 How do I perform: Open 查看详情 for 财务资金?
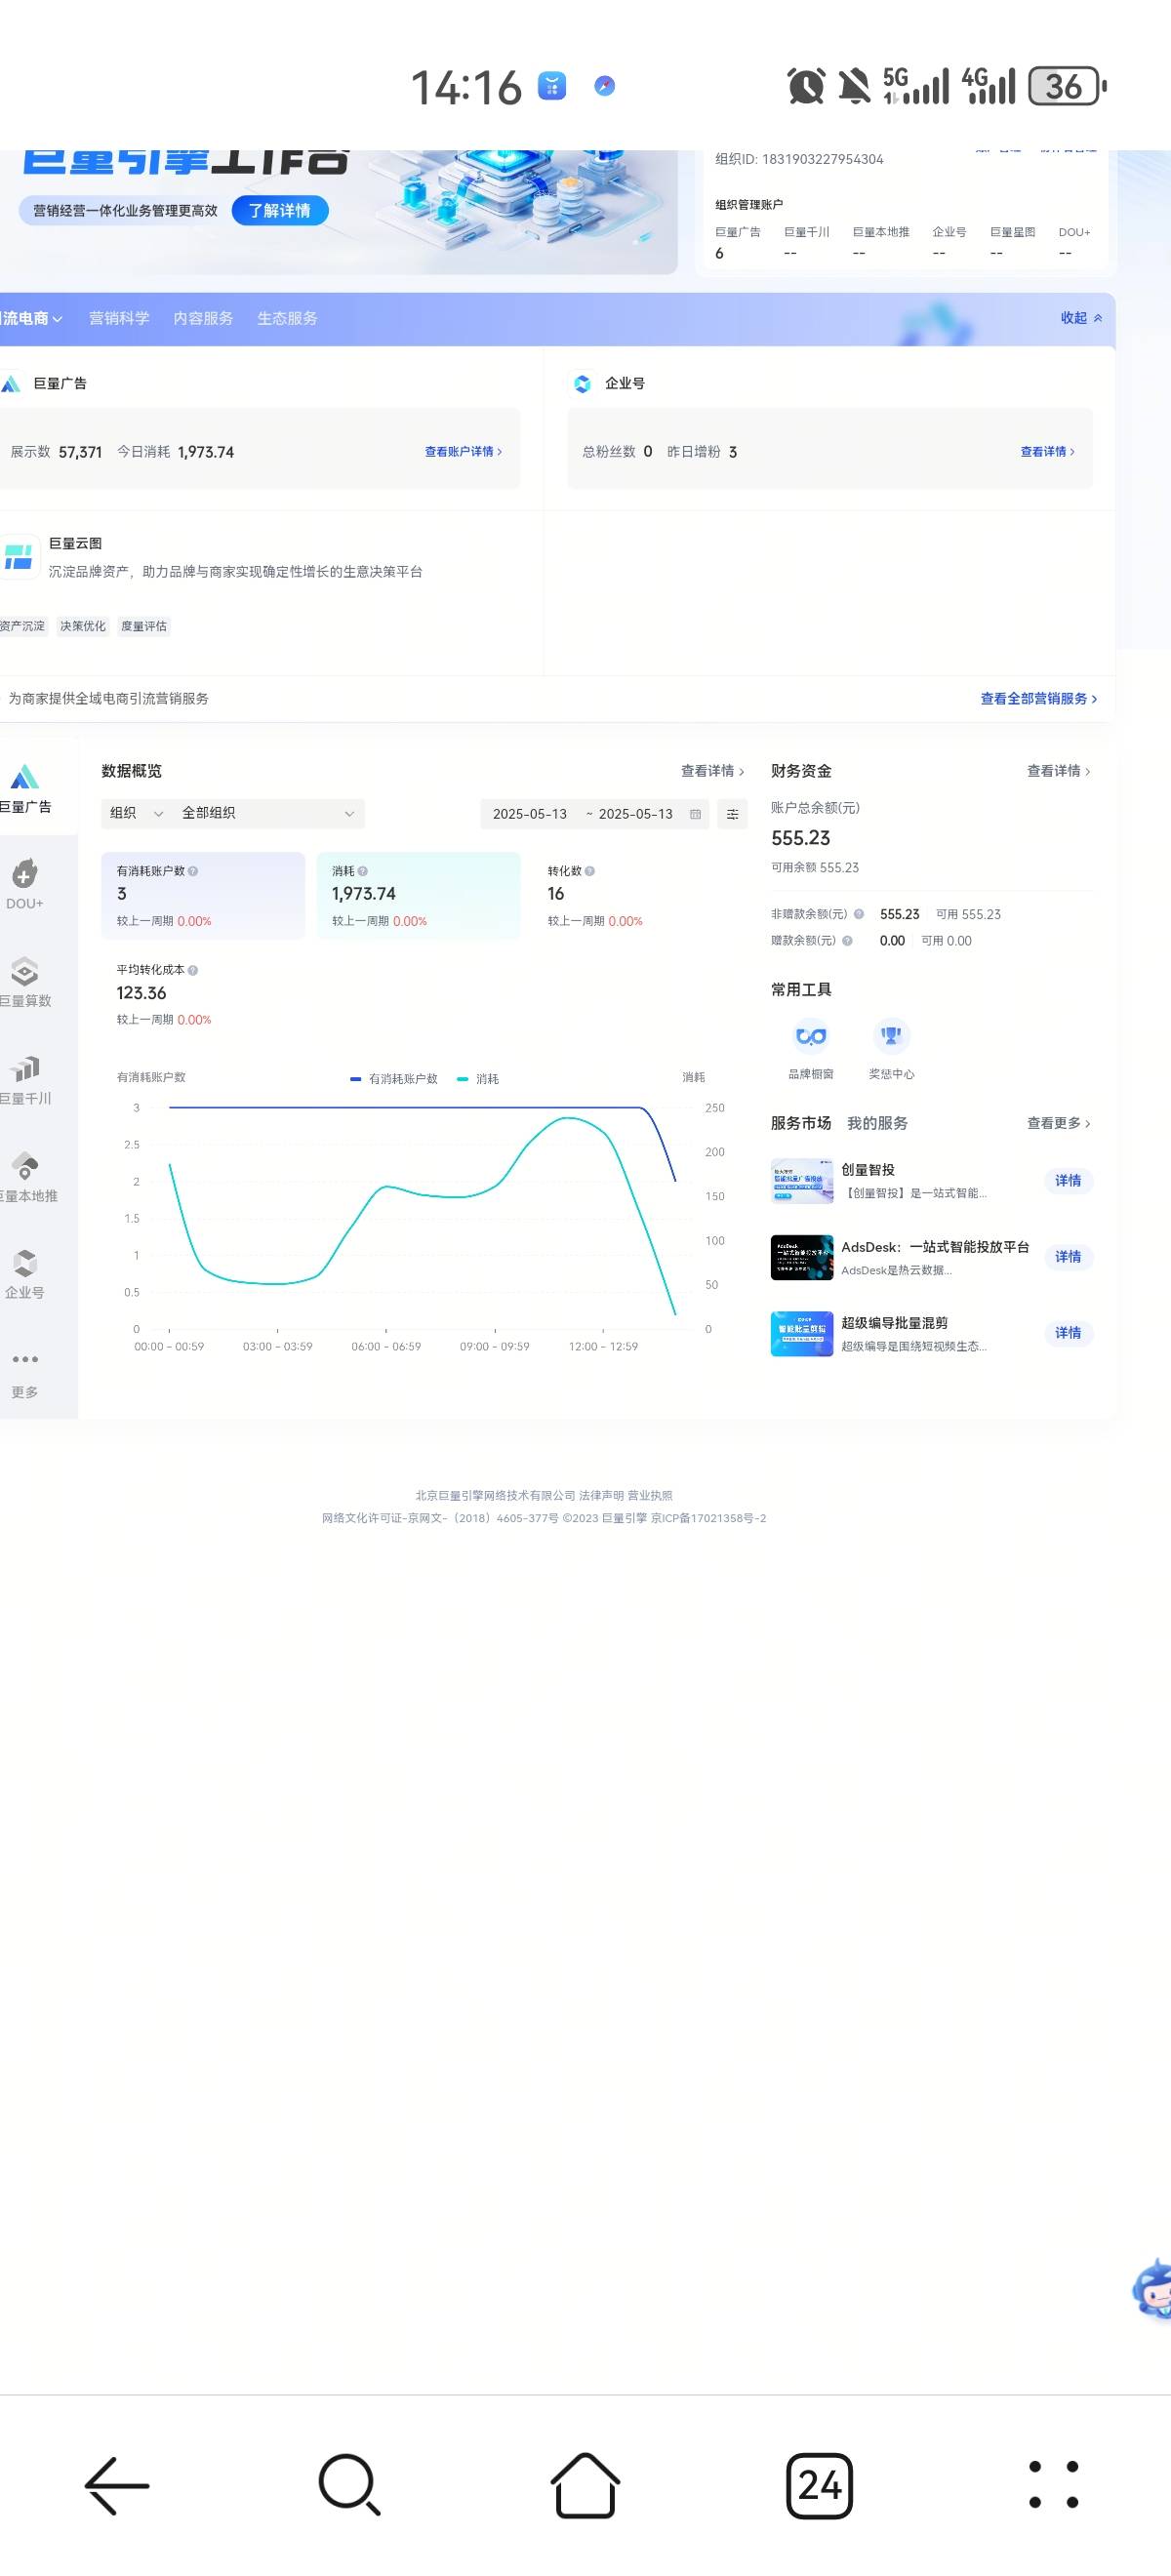pyautogui.click(x=1058, y=771)
